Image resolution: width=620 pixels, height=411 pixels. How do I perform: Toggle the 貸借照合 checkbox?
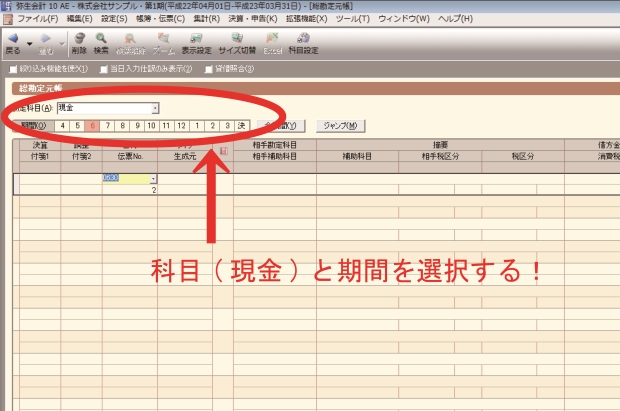209,69
